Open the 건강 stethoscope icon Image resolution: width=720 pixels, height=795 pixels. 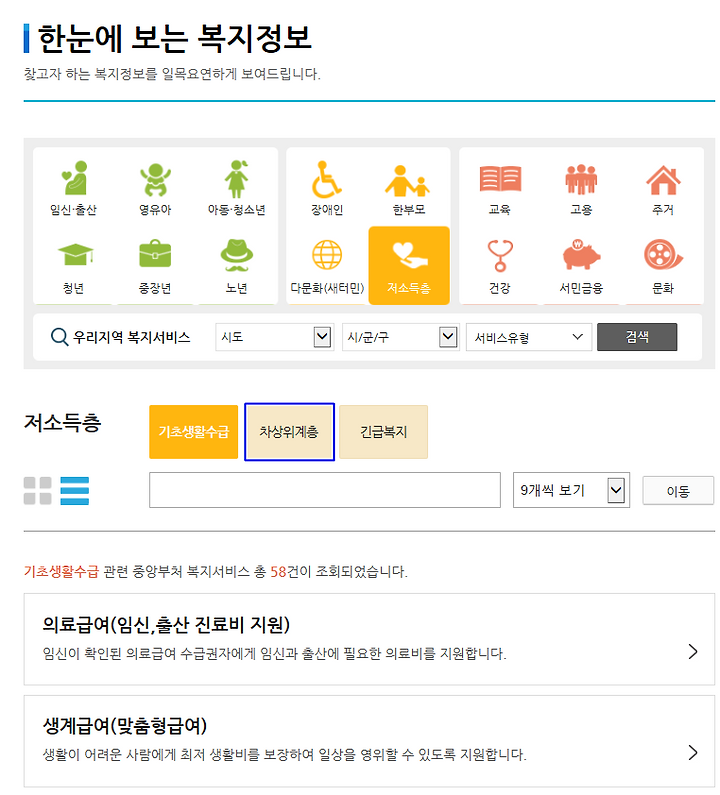[x=500, y=256]
